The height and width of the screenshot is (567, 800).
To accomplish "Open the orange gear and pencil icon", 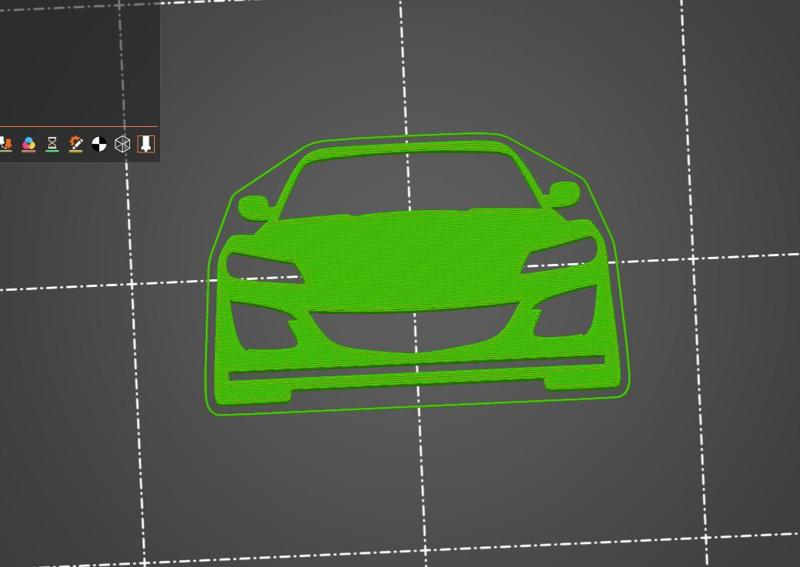I will pos(76,144).
